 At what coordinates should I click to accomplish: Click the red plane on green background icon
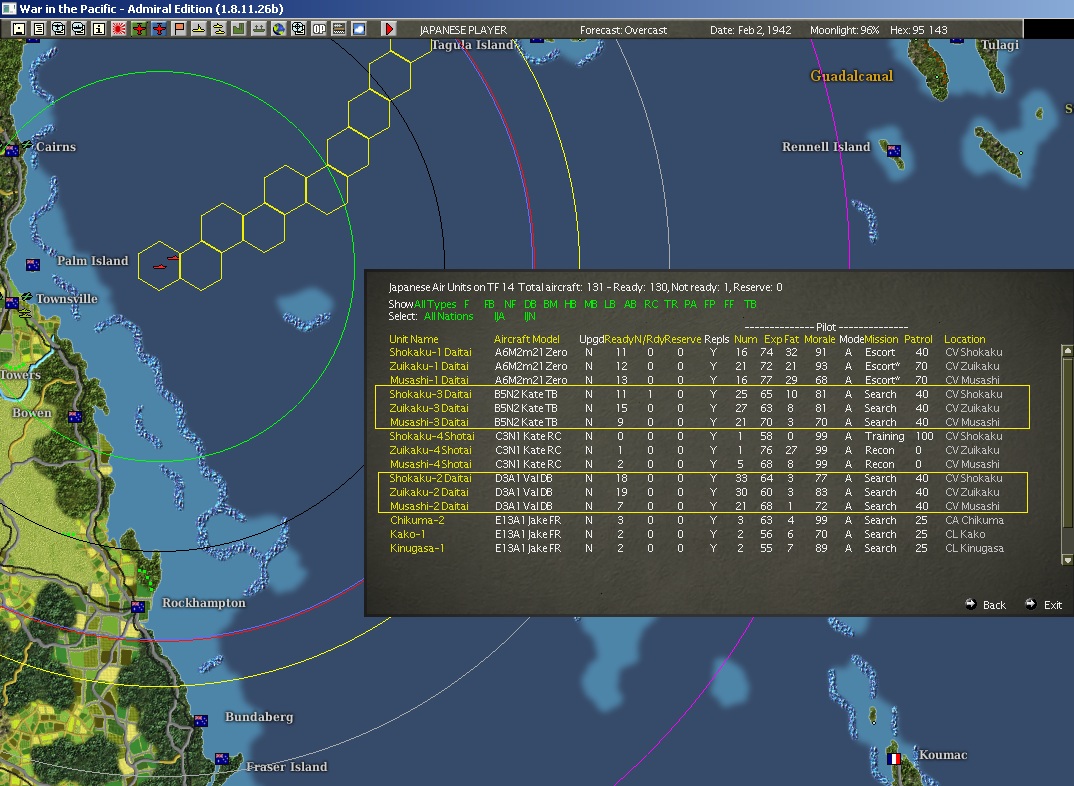(139, 29)
